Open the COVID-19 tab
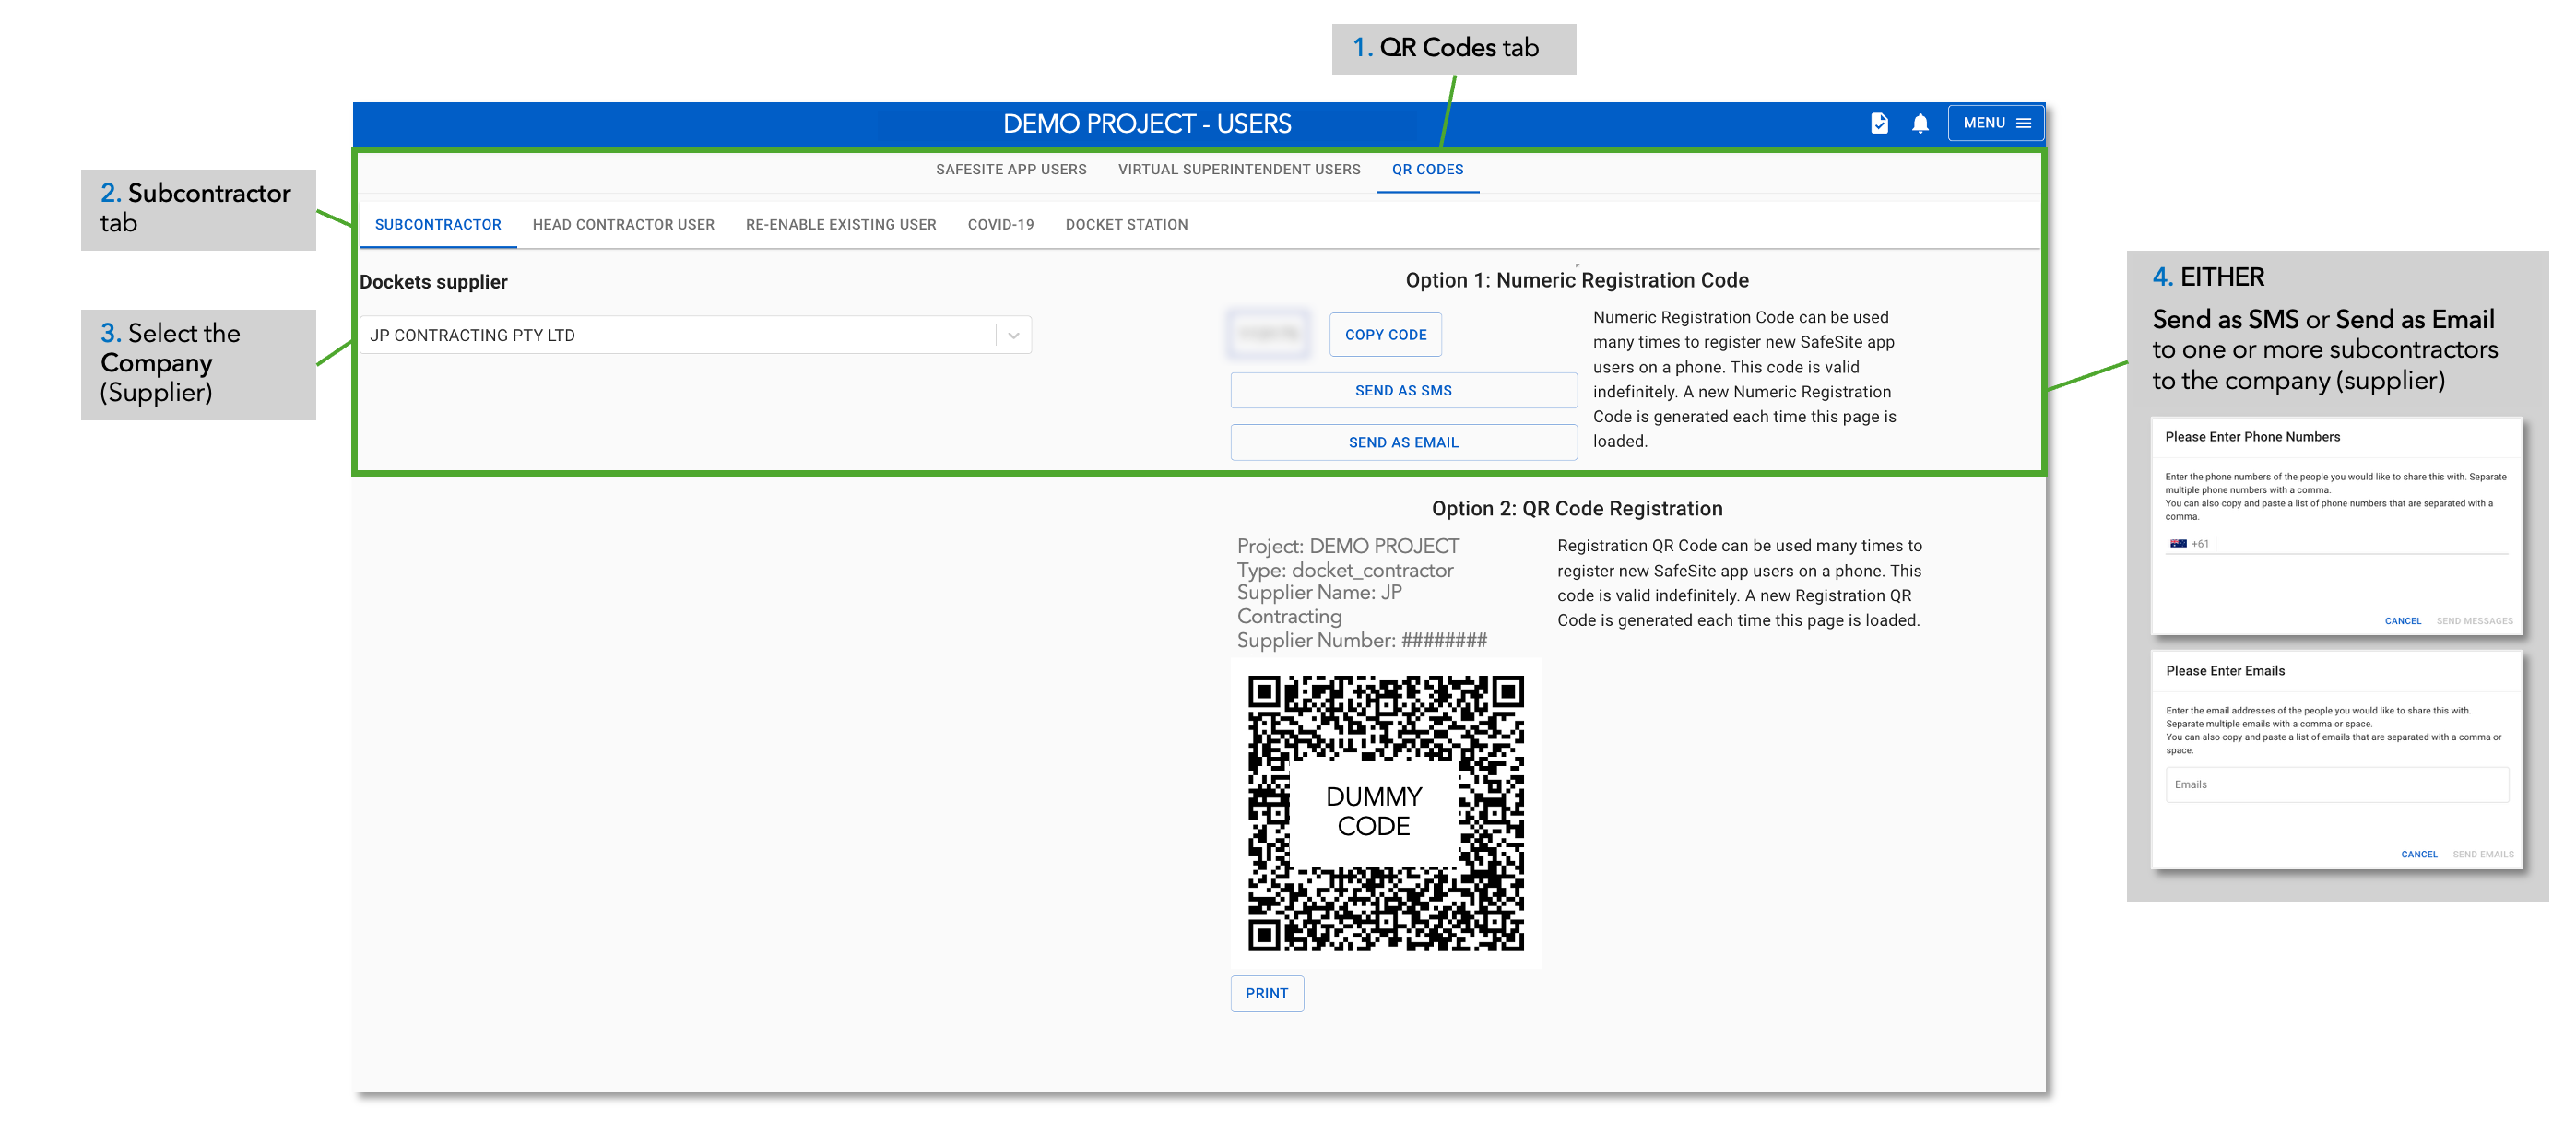This screenshot has height=1132, width=2576. [x=1000, y=225]
